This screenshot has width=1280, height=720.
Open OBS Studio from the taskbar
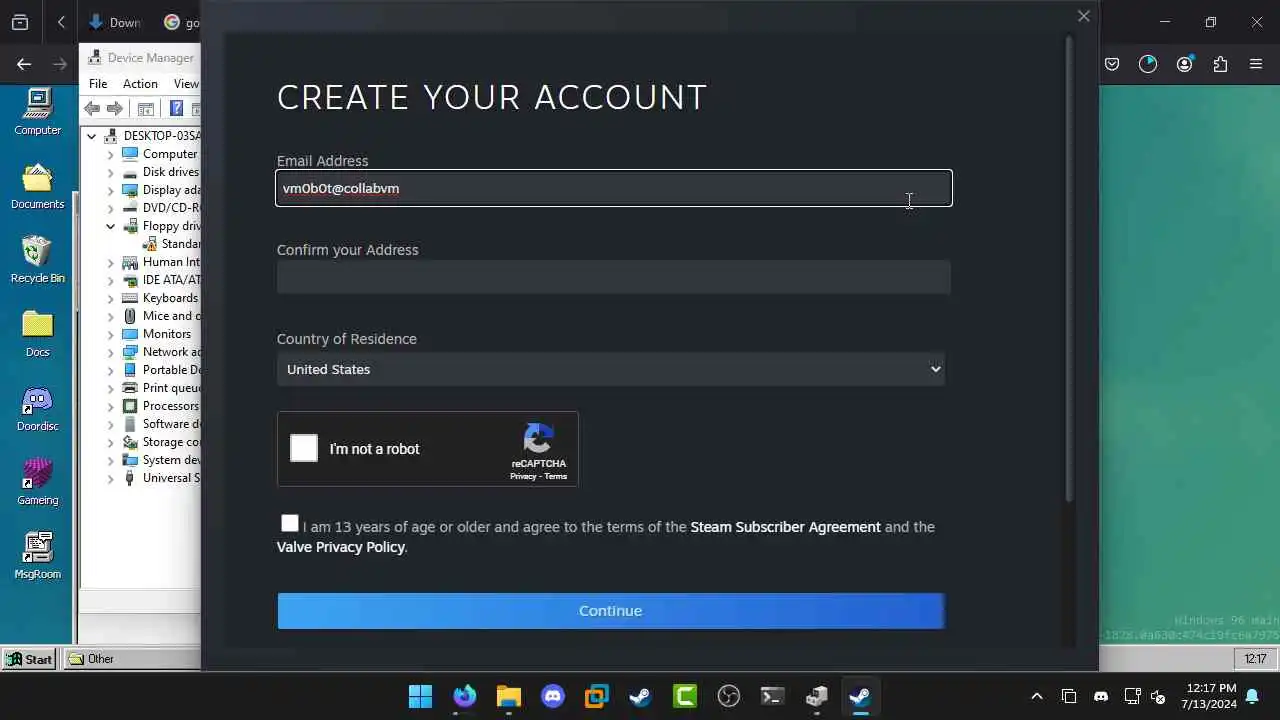click(729, 696)
